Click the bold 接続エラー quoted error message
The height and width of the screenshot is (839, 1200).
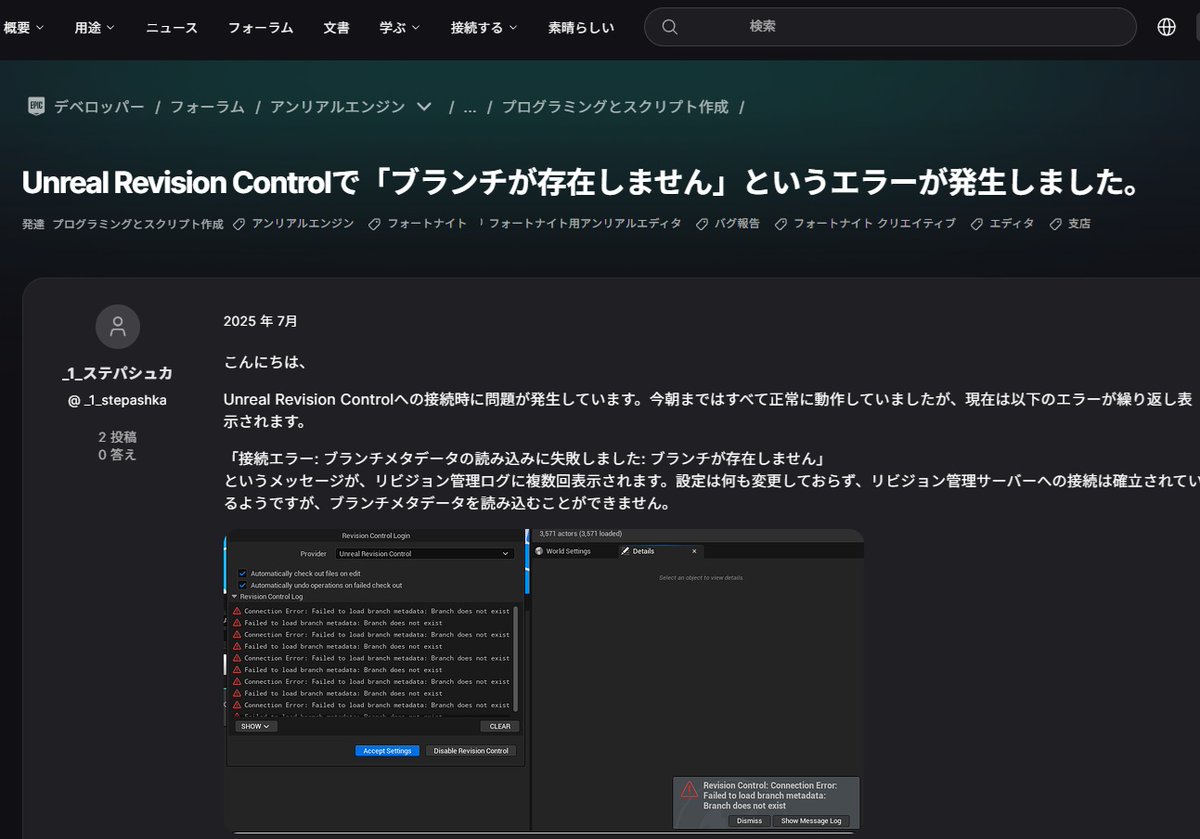tap(526, 459)
